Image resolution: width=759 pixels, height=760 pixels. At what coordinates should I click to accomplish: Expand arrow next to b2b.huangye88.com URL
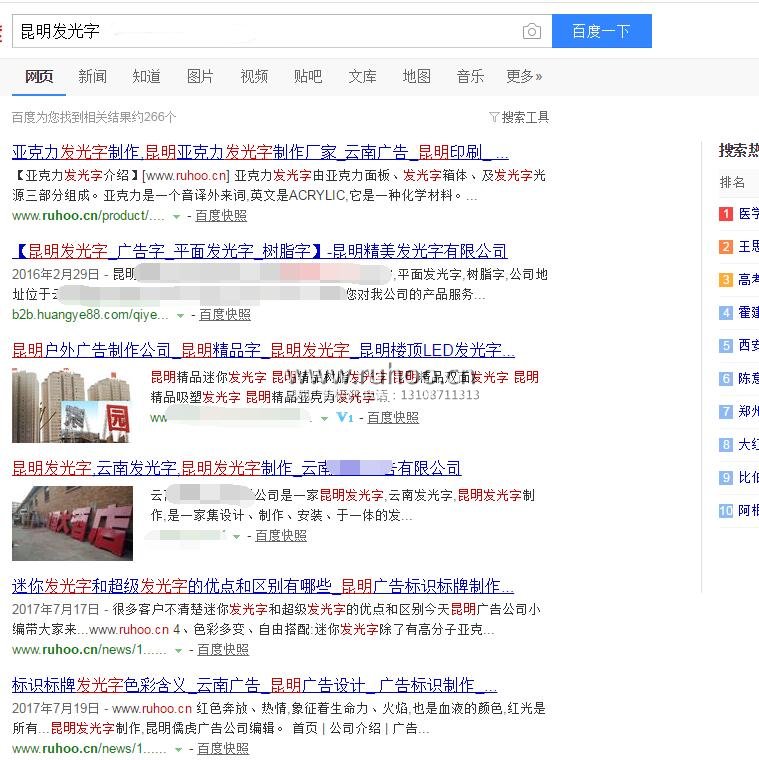(x=180, y=316)
